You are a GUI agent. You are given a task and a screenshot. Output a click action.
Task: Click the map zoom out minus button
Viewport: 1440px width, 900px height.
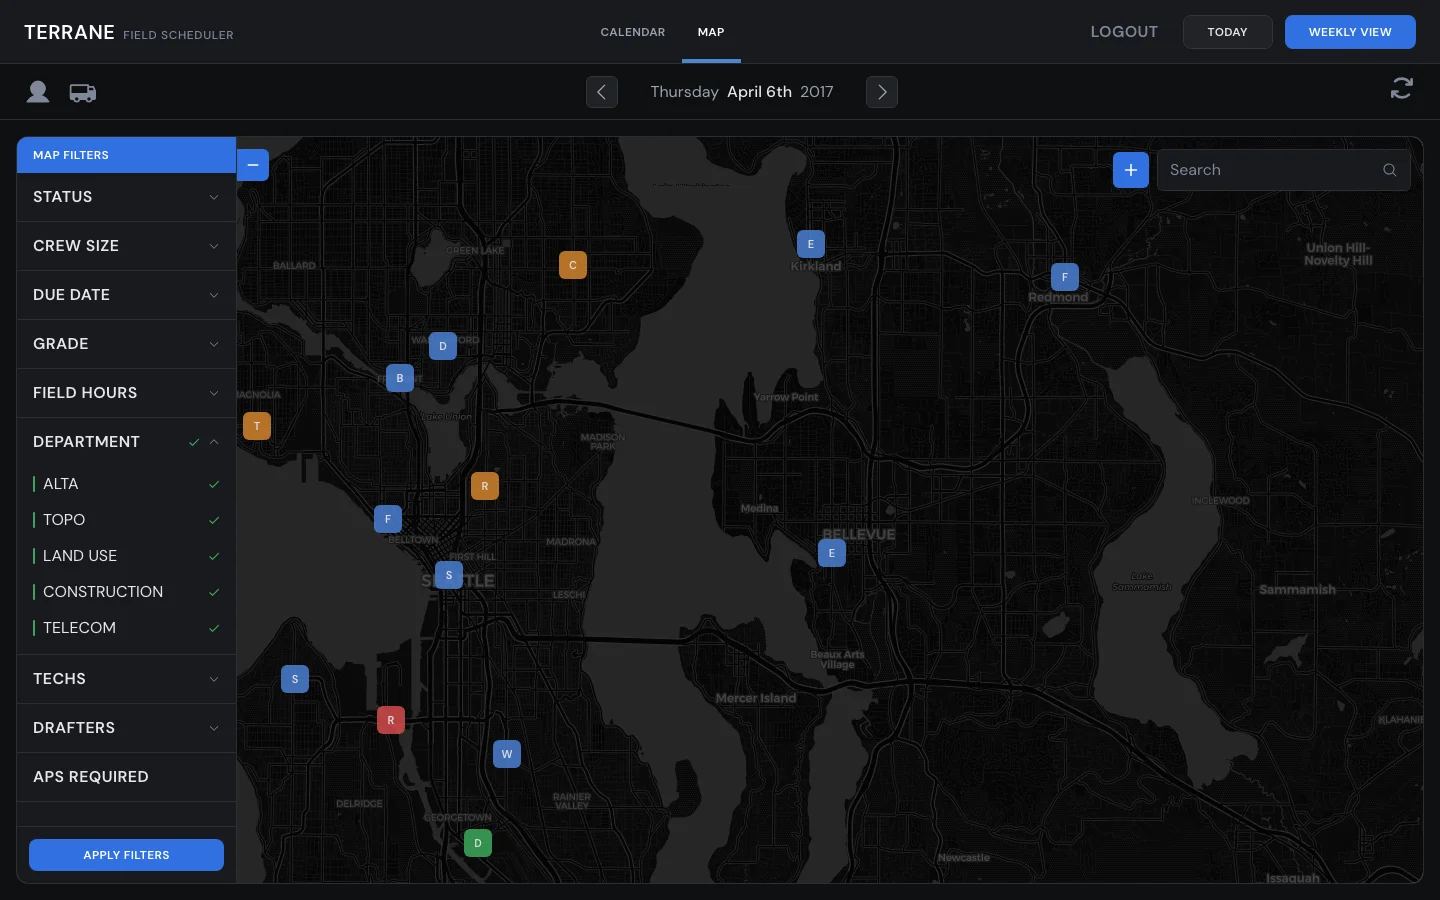(253, 165)
